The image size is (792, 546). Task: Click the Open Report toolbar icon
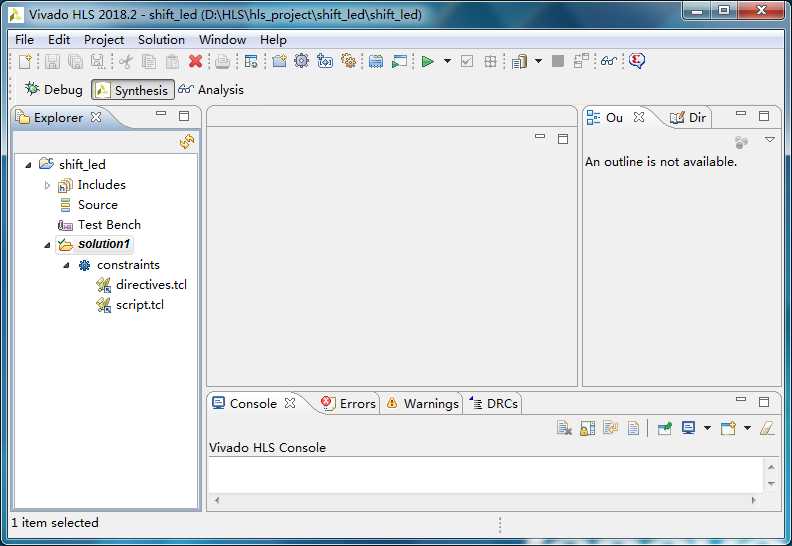[x=519, y=61]
